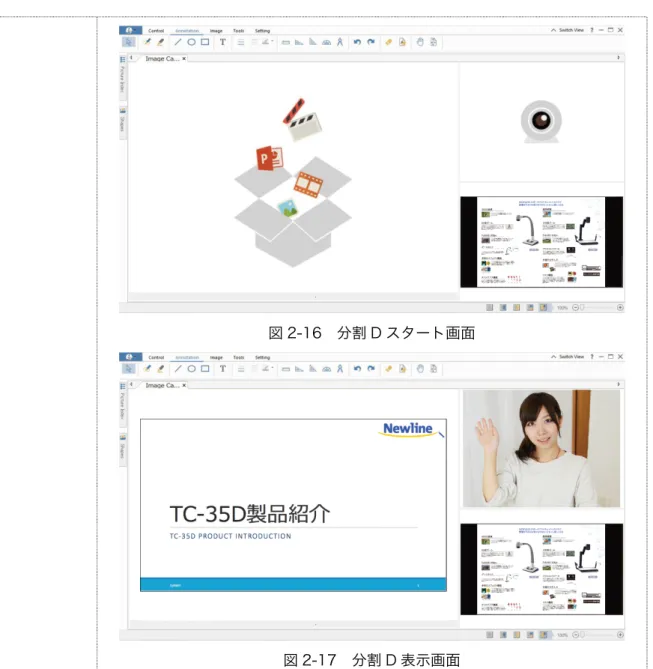Select the pointer tool in the スタート画面 window
The image size is (653, 669).
pos(128,42)
